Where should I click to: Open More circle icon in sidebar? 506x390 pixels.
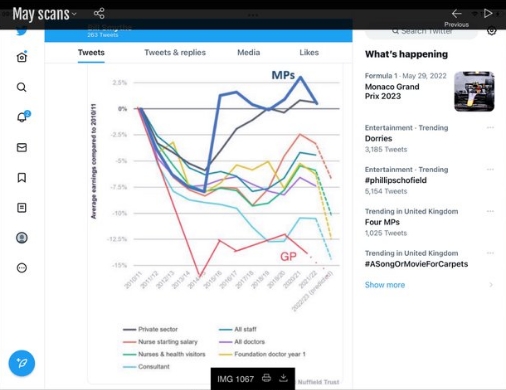(22, 268)
